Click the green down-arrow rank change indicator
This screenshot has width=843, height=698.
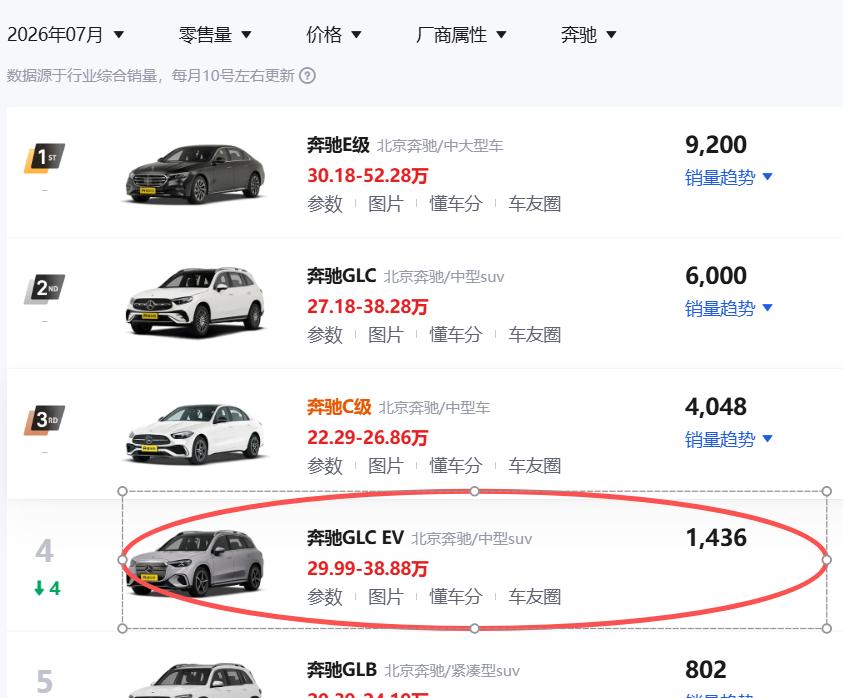click(x=47, y=588)
